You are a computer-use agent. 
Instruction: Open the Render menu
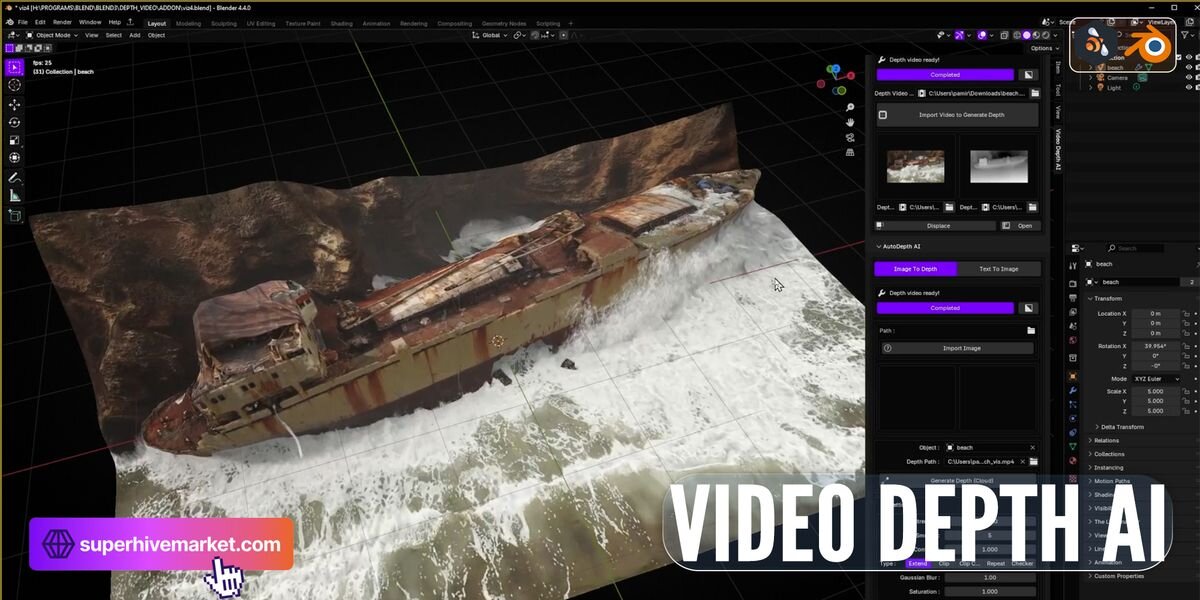[x=62, y=22]
